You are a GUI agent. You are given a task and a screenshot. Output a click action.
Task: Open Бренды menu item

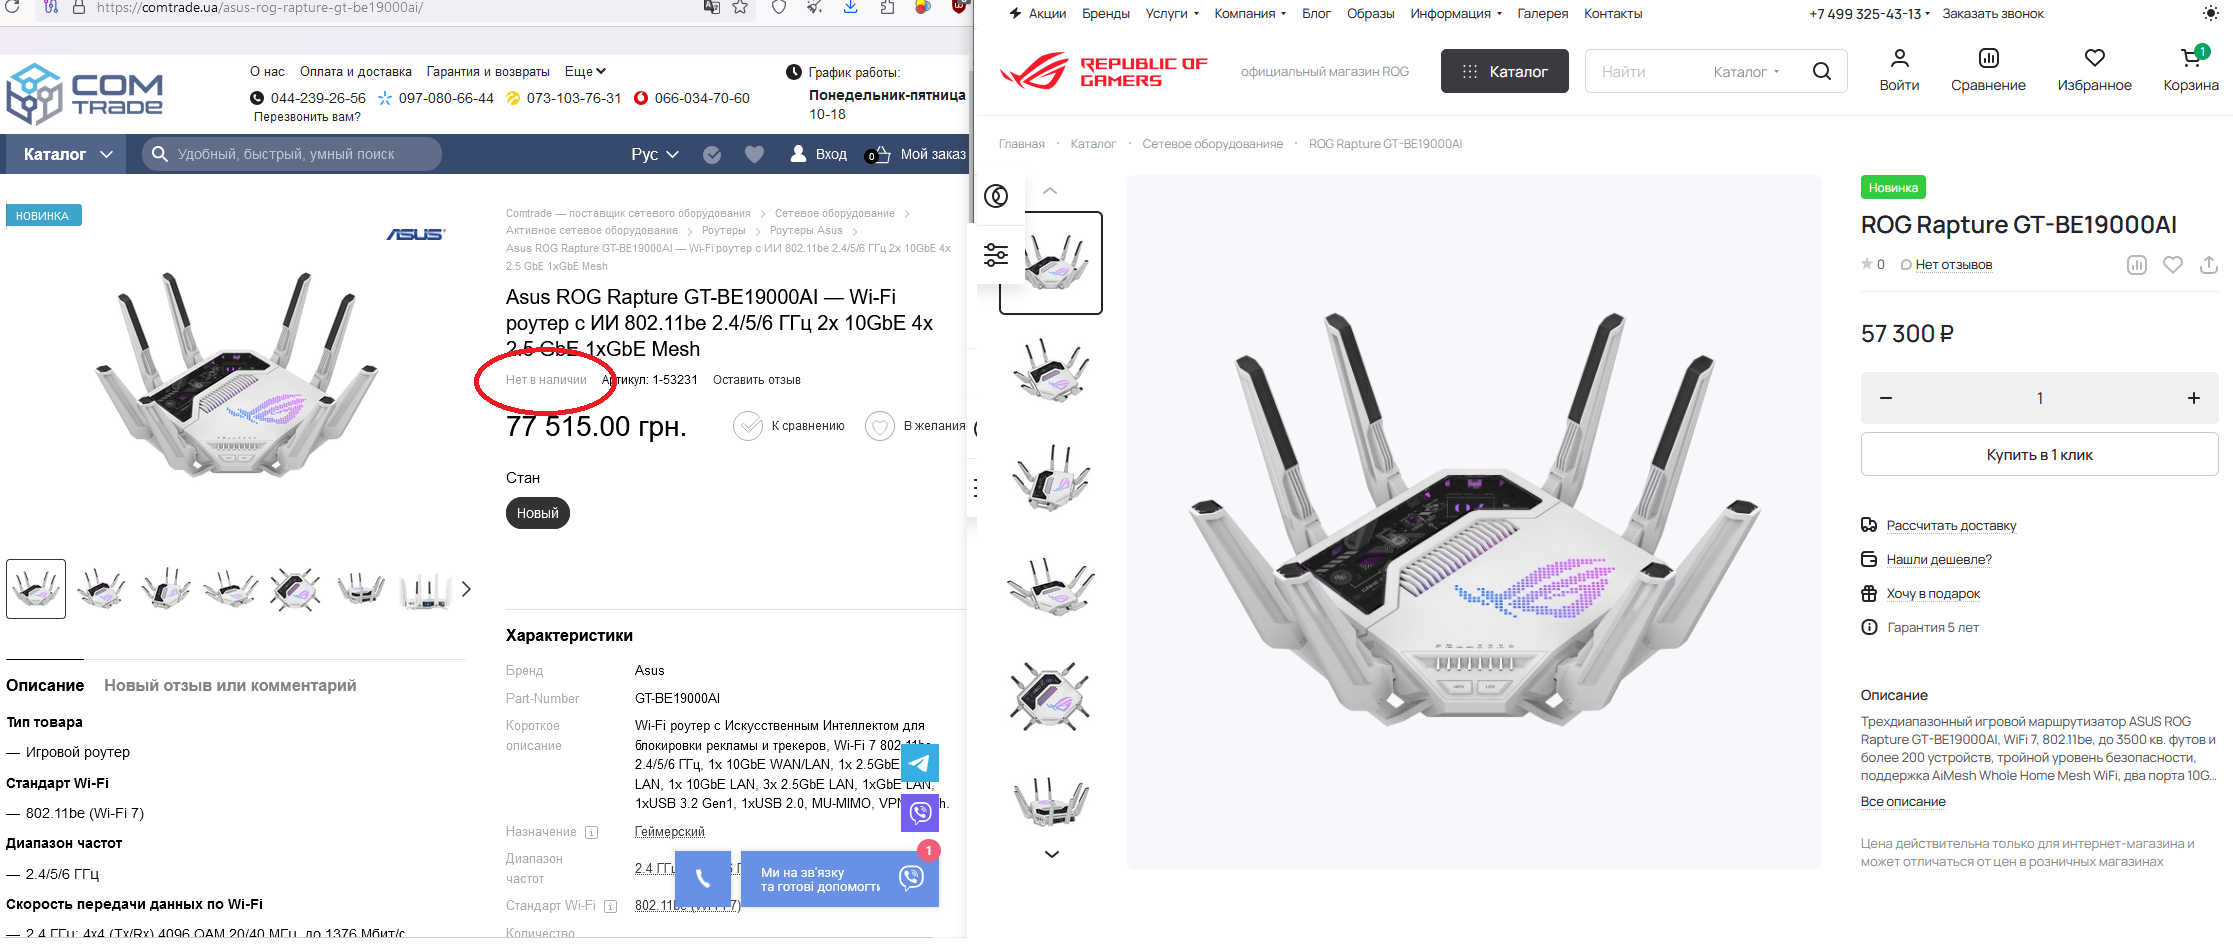click(1105, 14)
